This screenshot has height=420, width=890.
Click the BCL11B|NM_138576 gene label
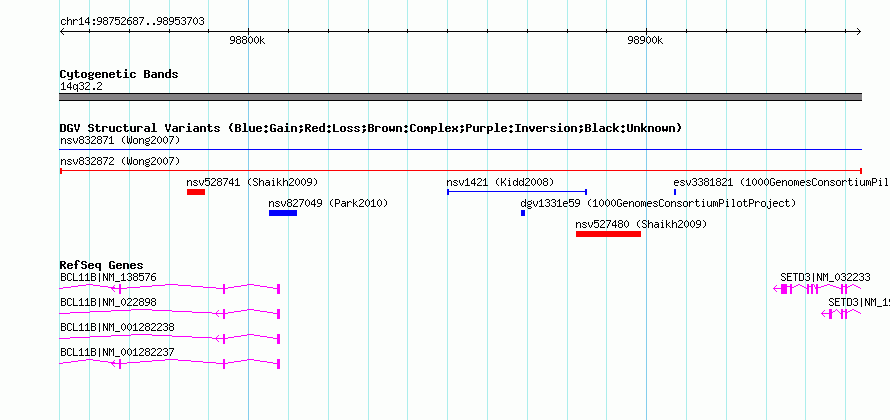tap(108, 278)
